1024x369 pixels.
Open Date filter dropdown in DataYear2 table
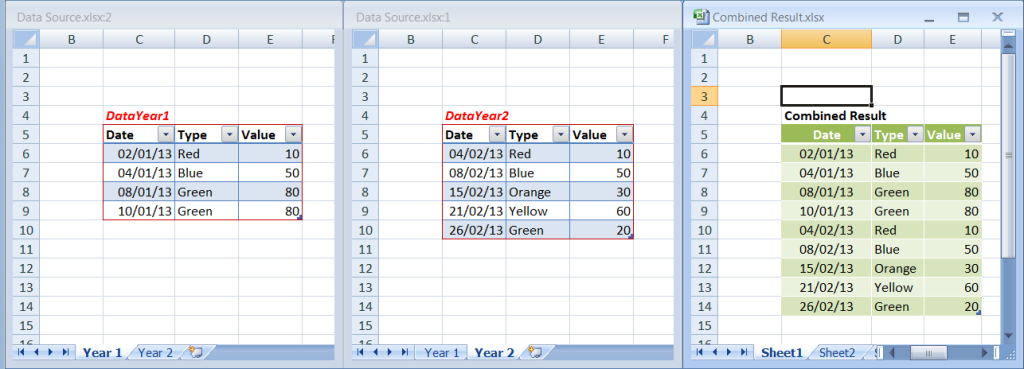tap(497, 135)
